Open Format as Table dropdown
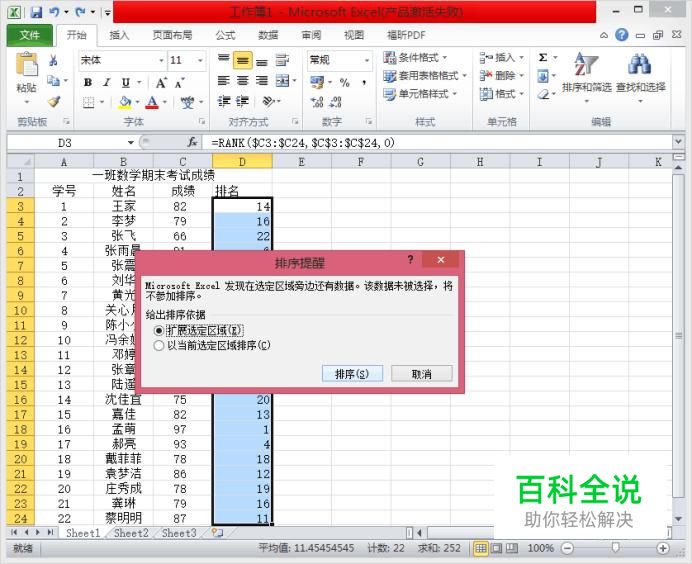This screenshot has width=692, height=564. tap(425, 75)
